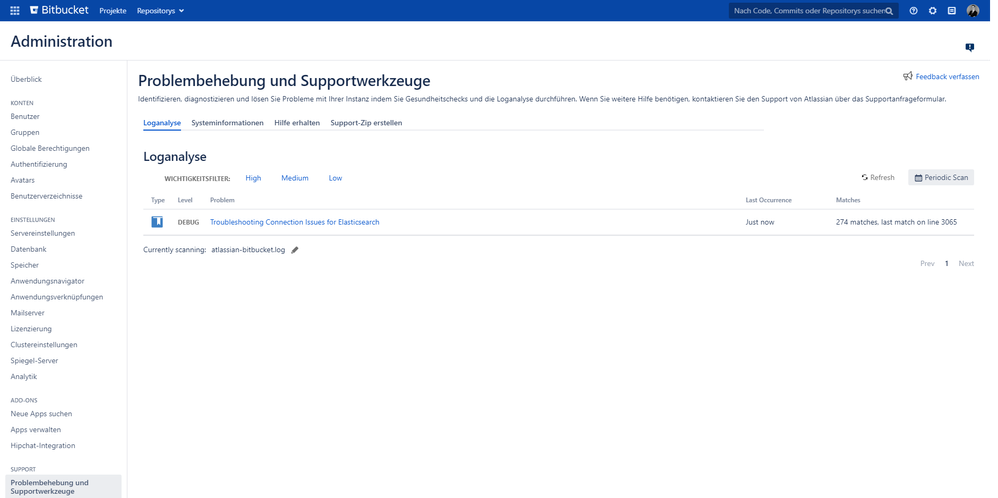Click the Matches column header
Image resolution: width=998 pixels, height=498 pixels.
[x=848, y=200]
